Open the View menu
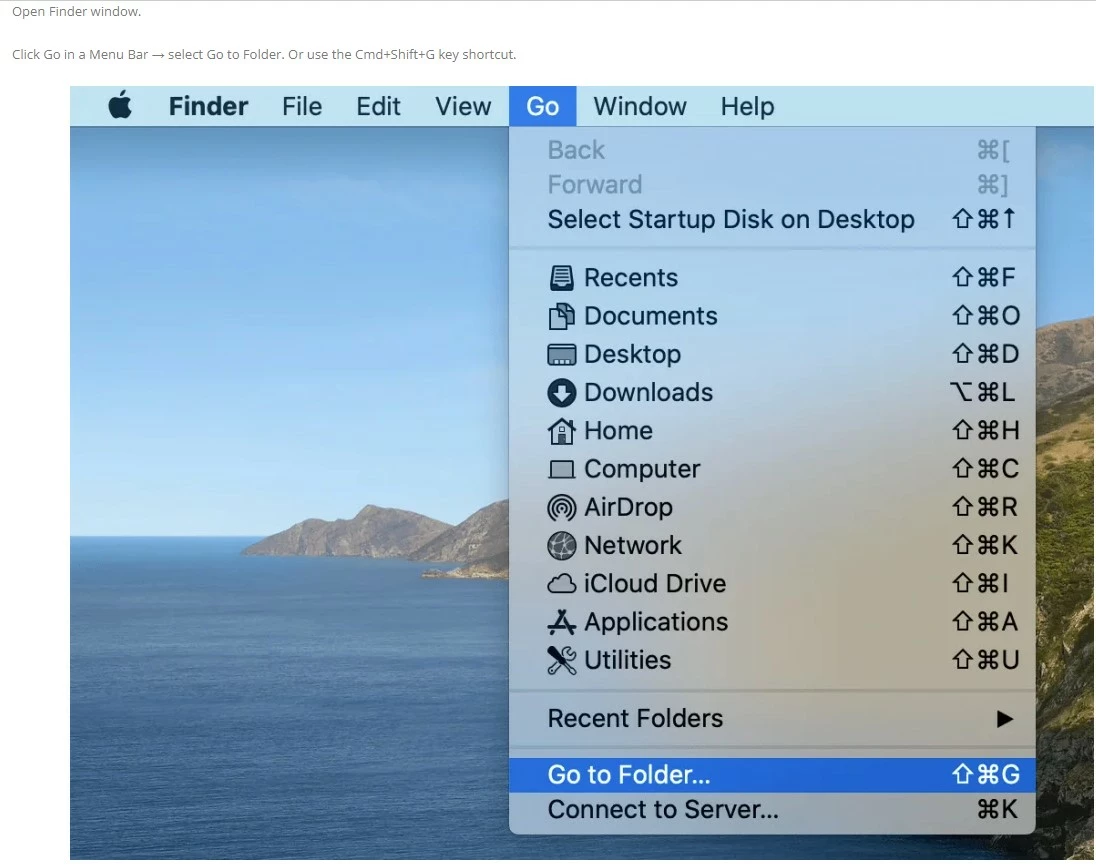The width and height of the screenshot is (1096, 868). 463,106
